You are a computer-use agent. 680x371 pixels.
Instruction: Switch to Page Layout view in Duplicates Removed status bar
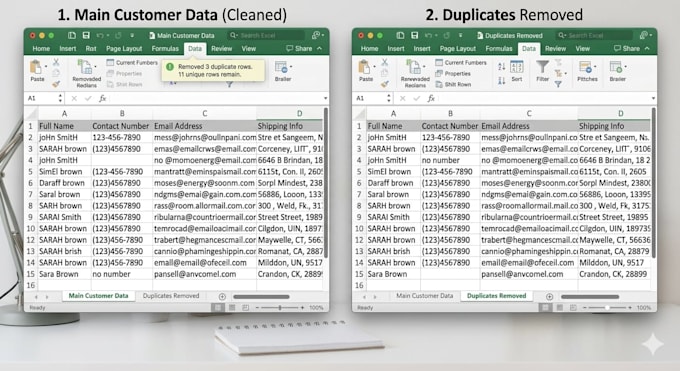pos(560,308)
